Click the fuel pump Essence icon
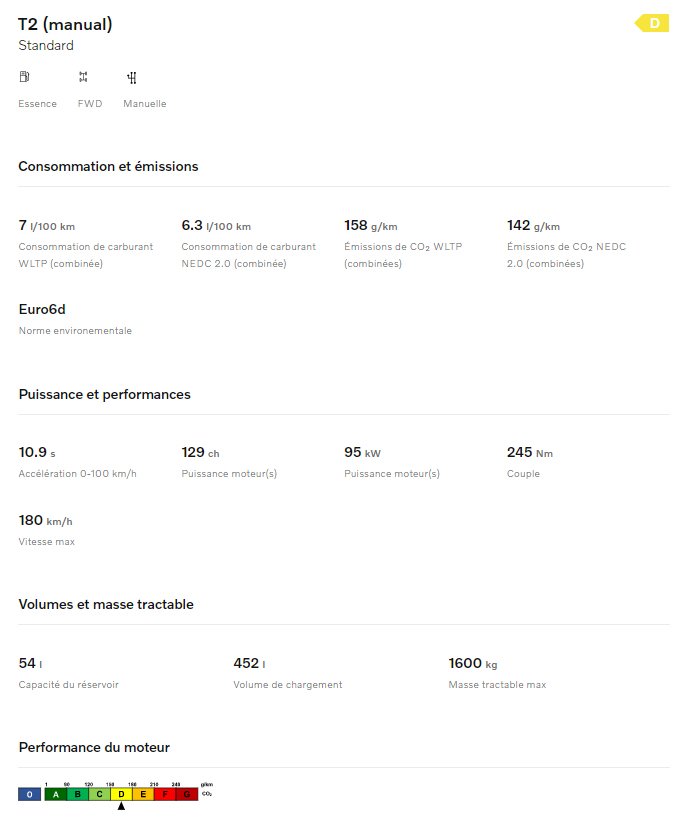 [x=24, y=77]
